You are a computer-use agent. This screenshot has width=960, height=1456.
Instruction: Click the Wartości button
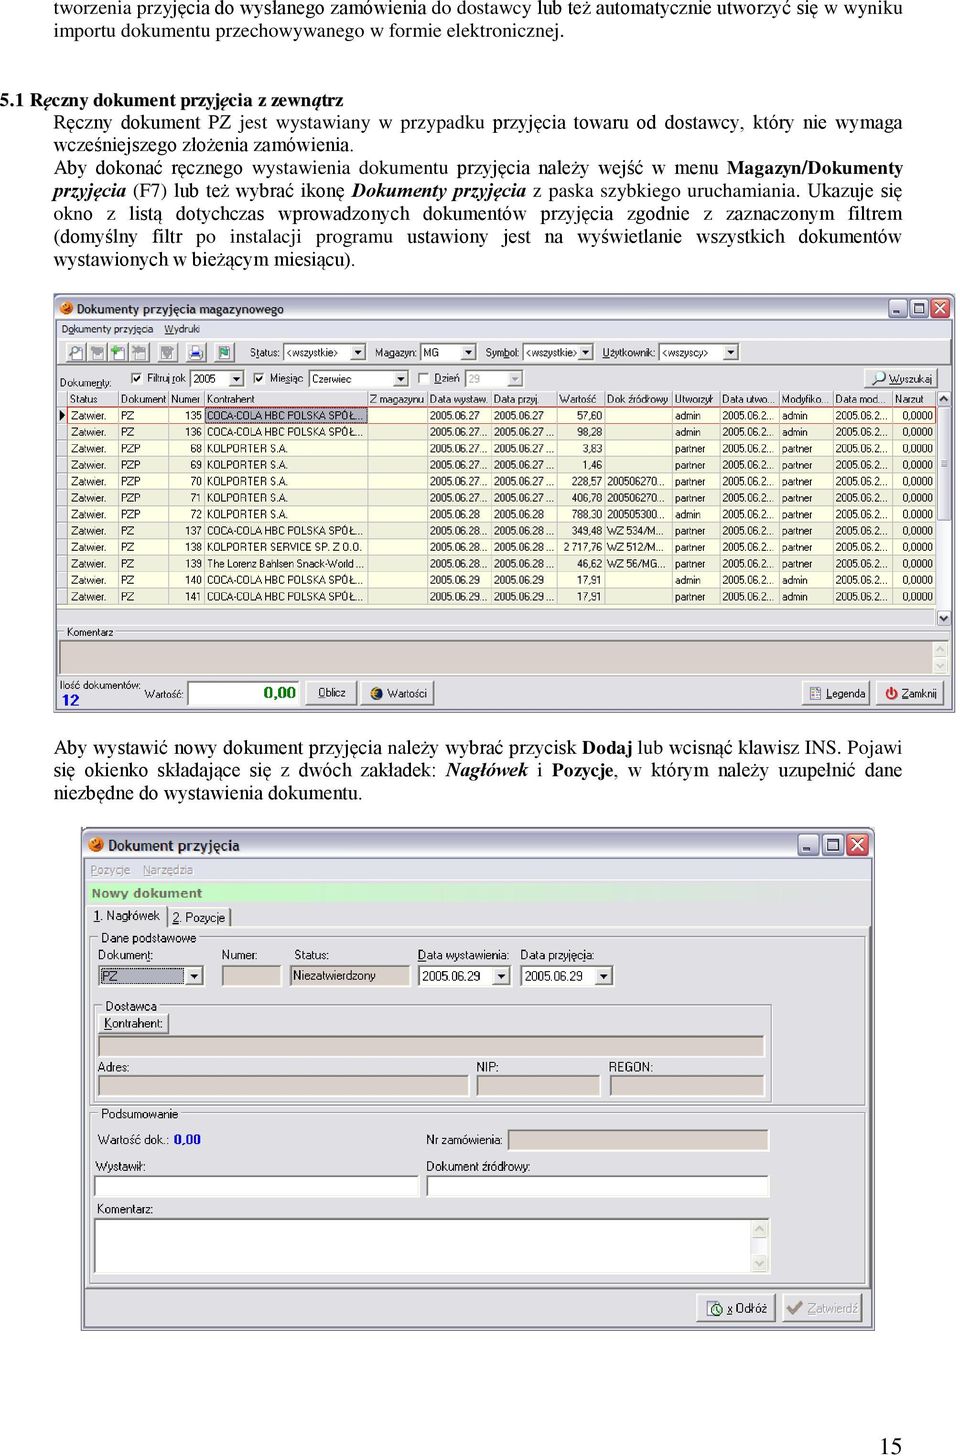click(x=398, y=693)
